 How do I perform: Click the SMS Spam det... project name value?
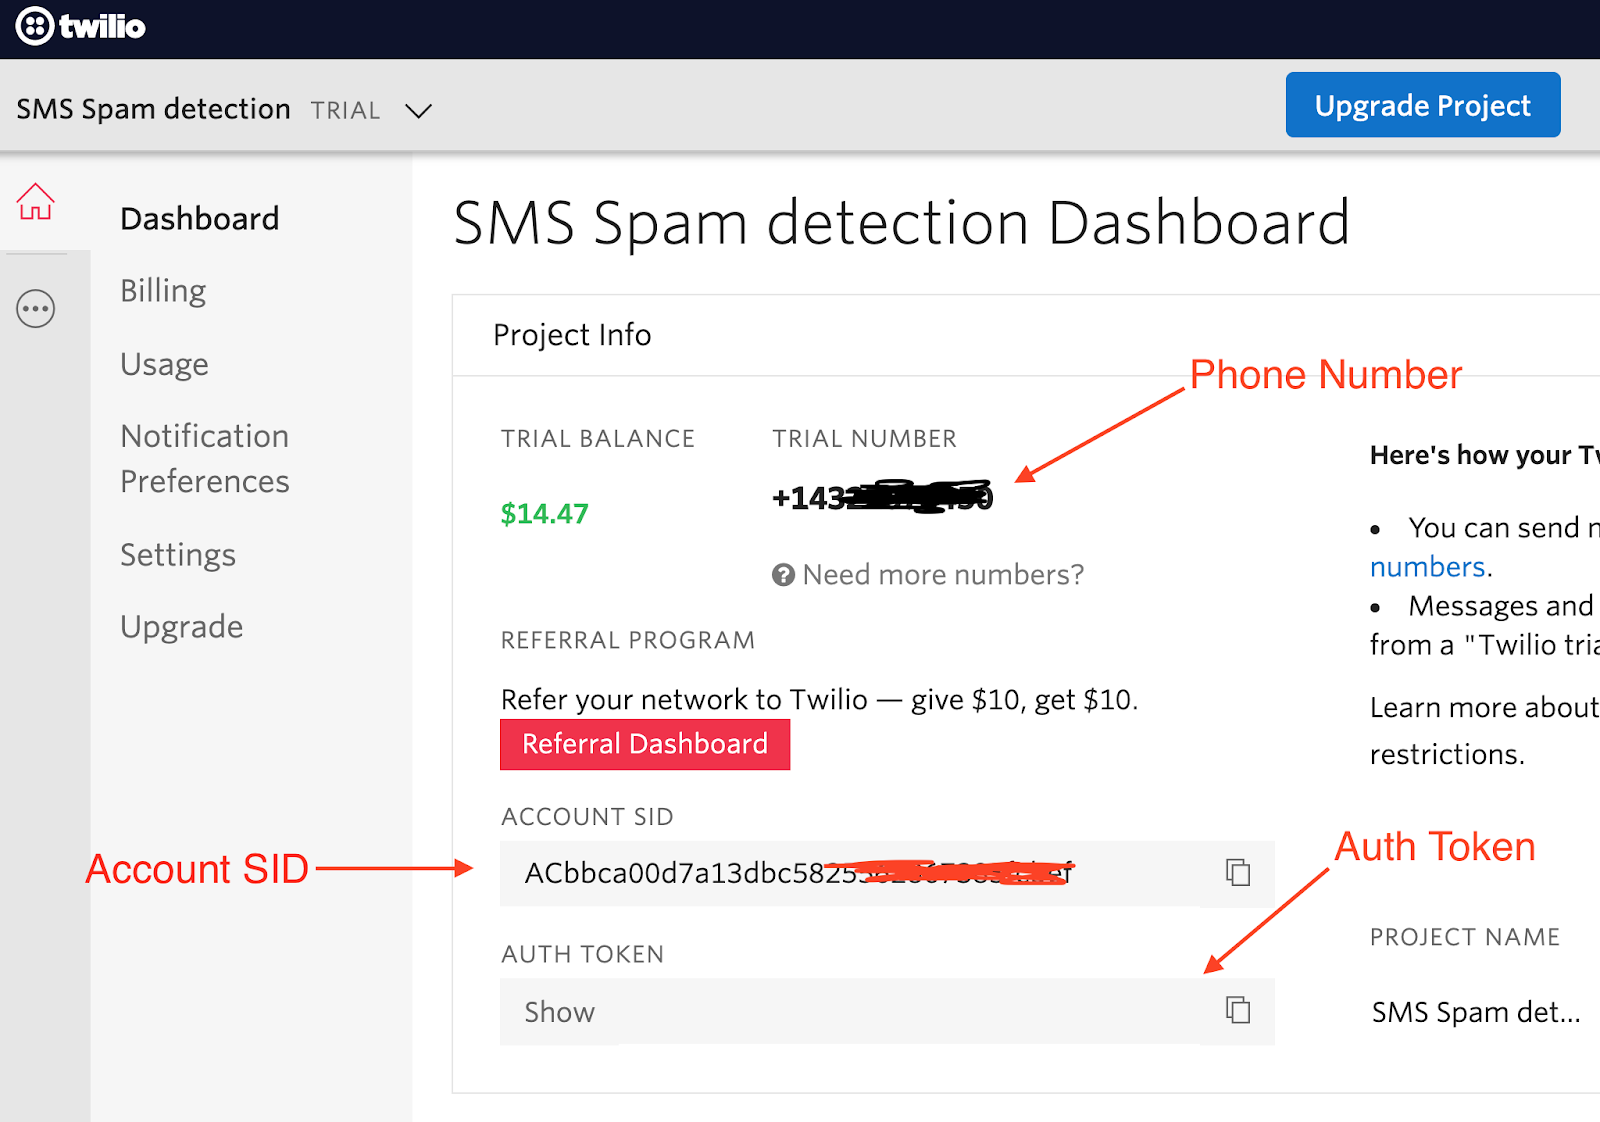click(1476, 1012)
